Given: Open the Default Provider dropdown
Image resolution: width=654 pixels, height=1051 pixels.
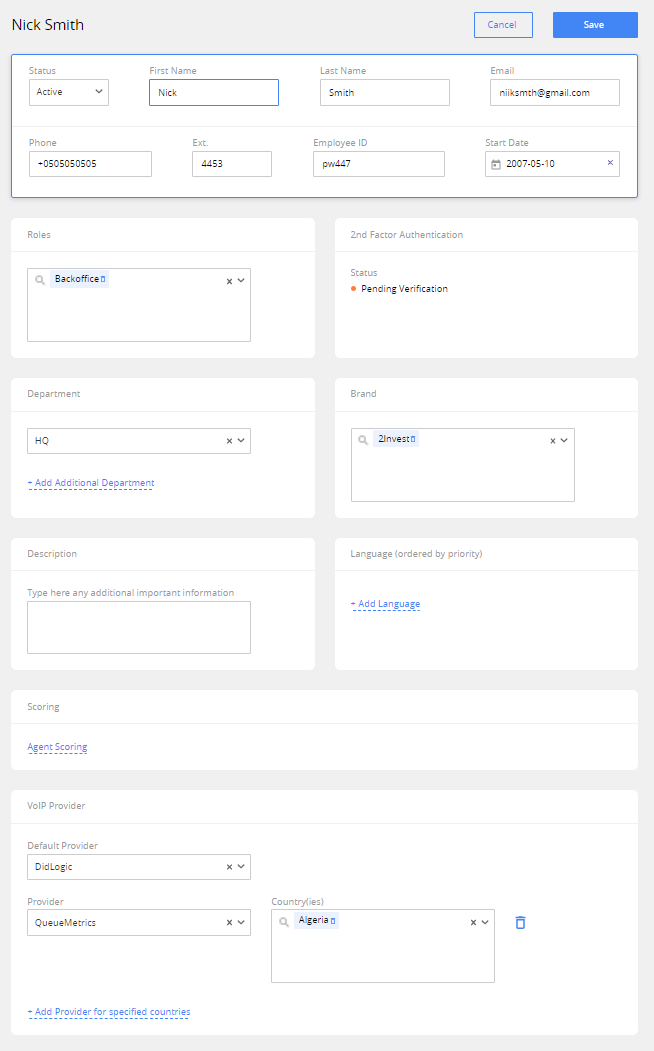Looking at the screenshot, I should tap(240, 866).
